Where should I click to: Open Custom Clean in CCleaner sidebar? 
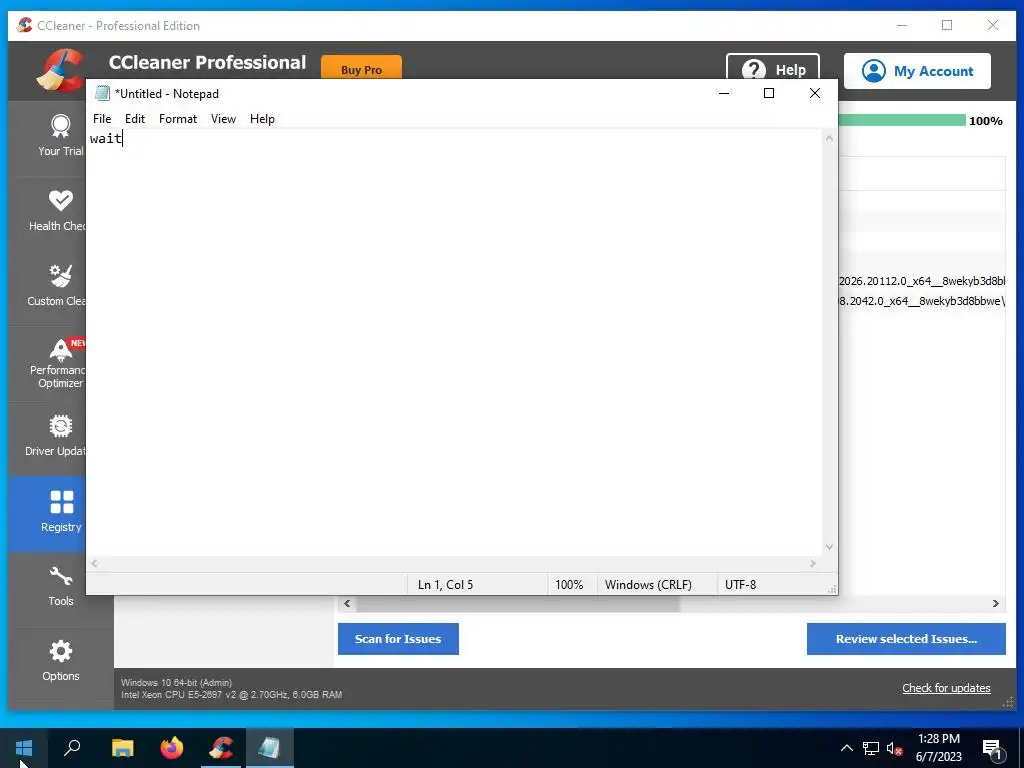point(47,288)
